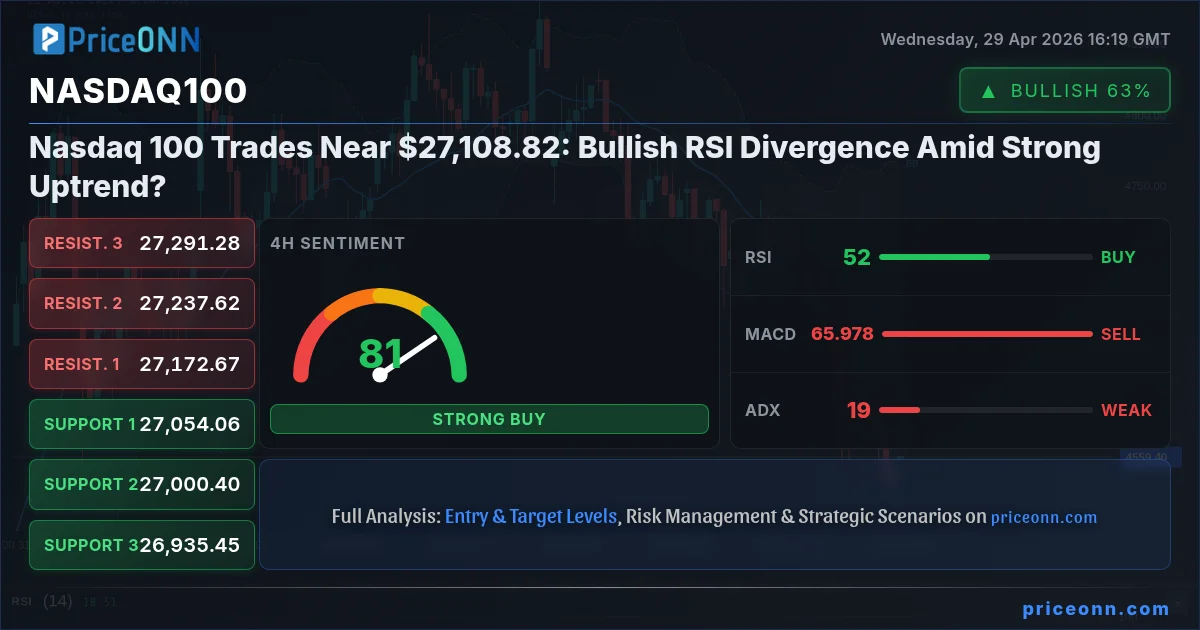The width and height of the screenshot is (1200, 630).
Task: Click the MACD SELL signal label
Action: [x=1121, y=334]
